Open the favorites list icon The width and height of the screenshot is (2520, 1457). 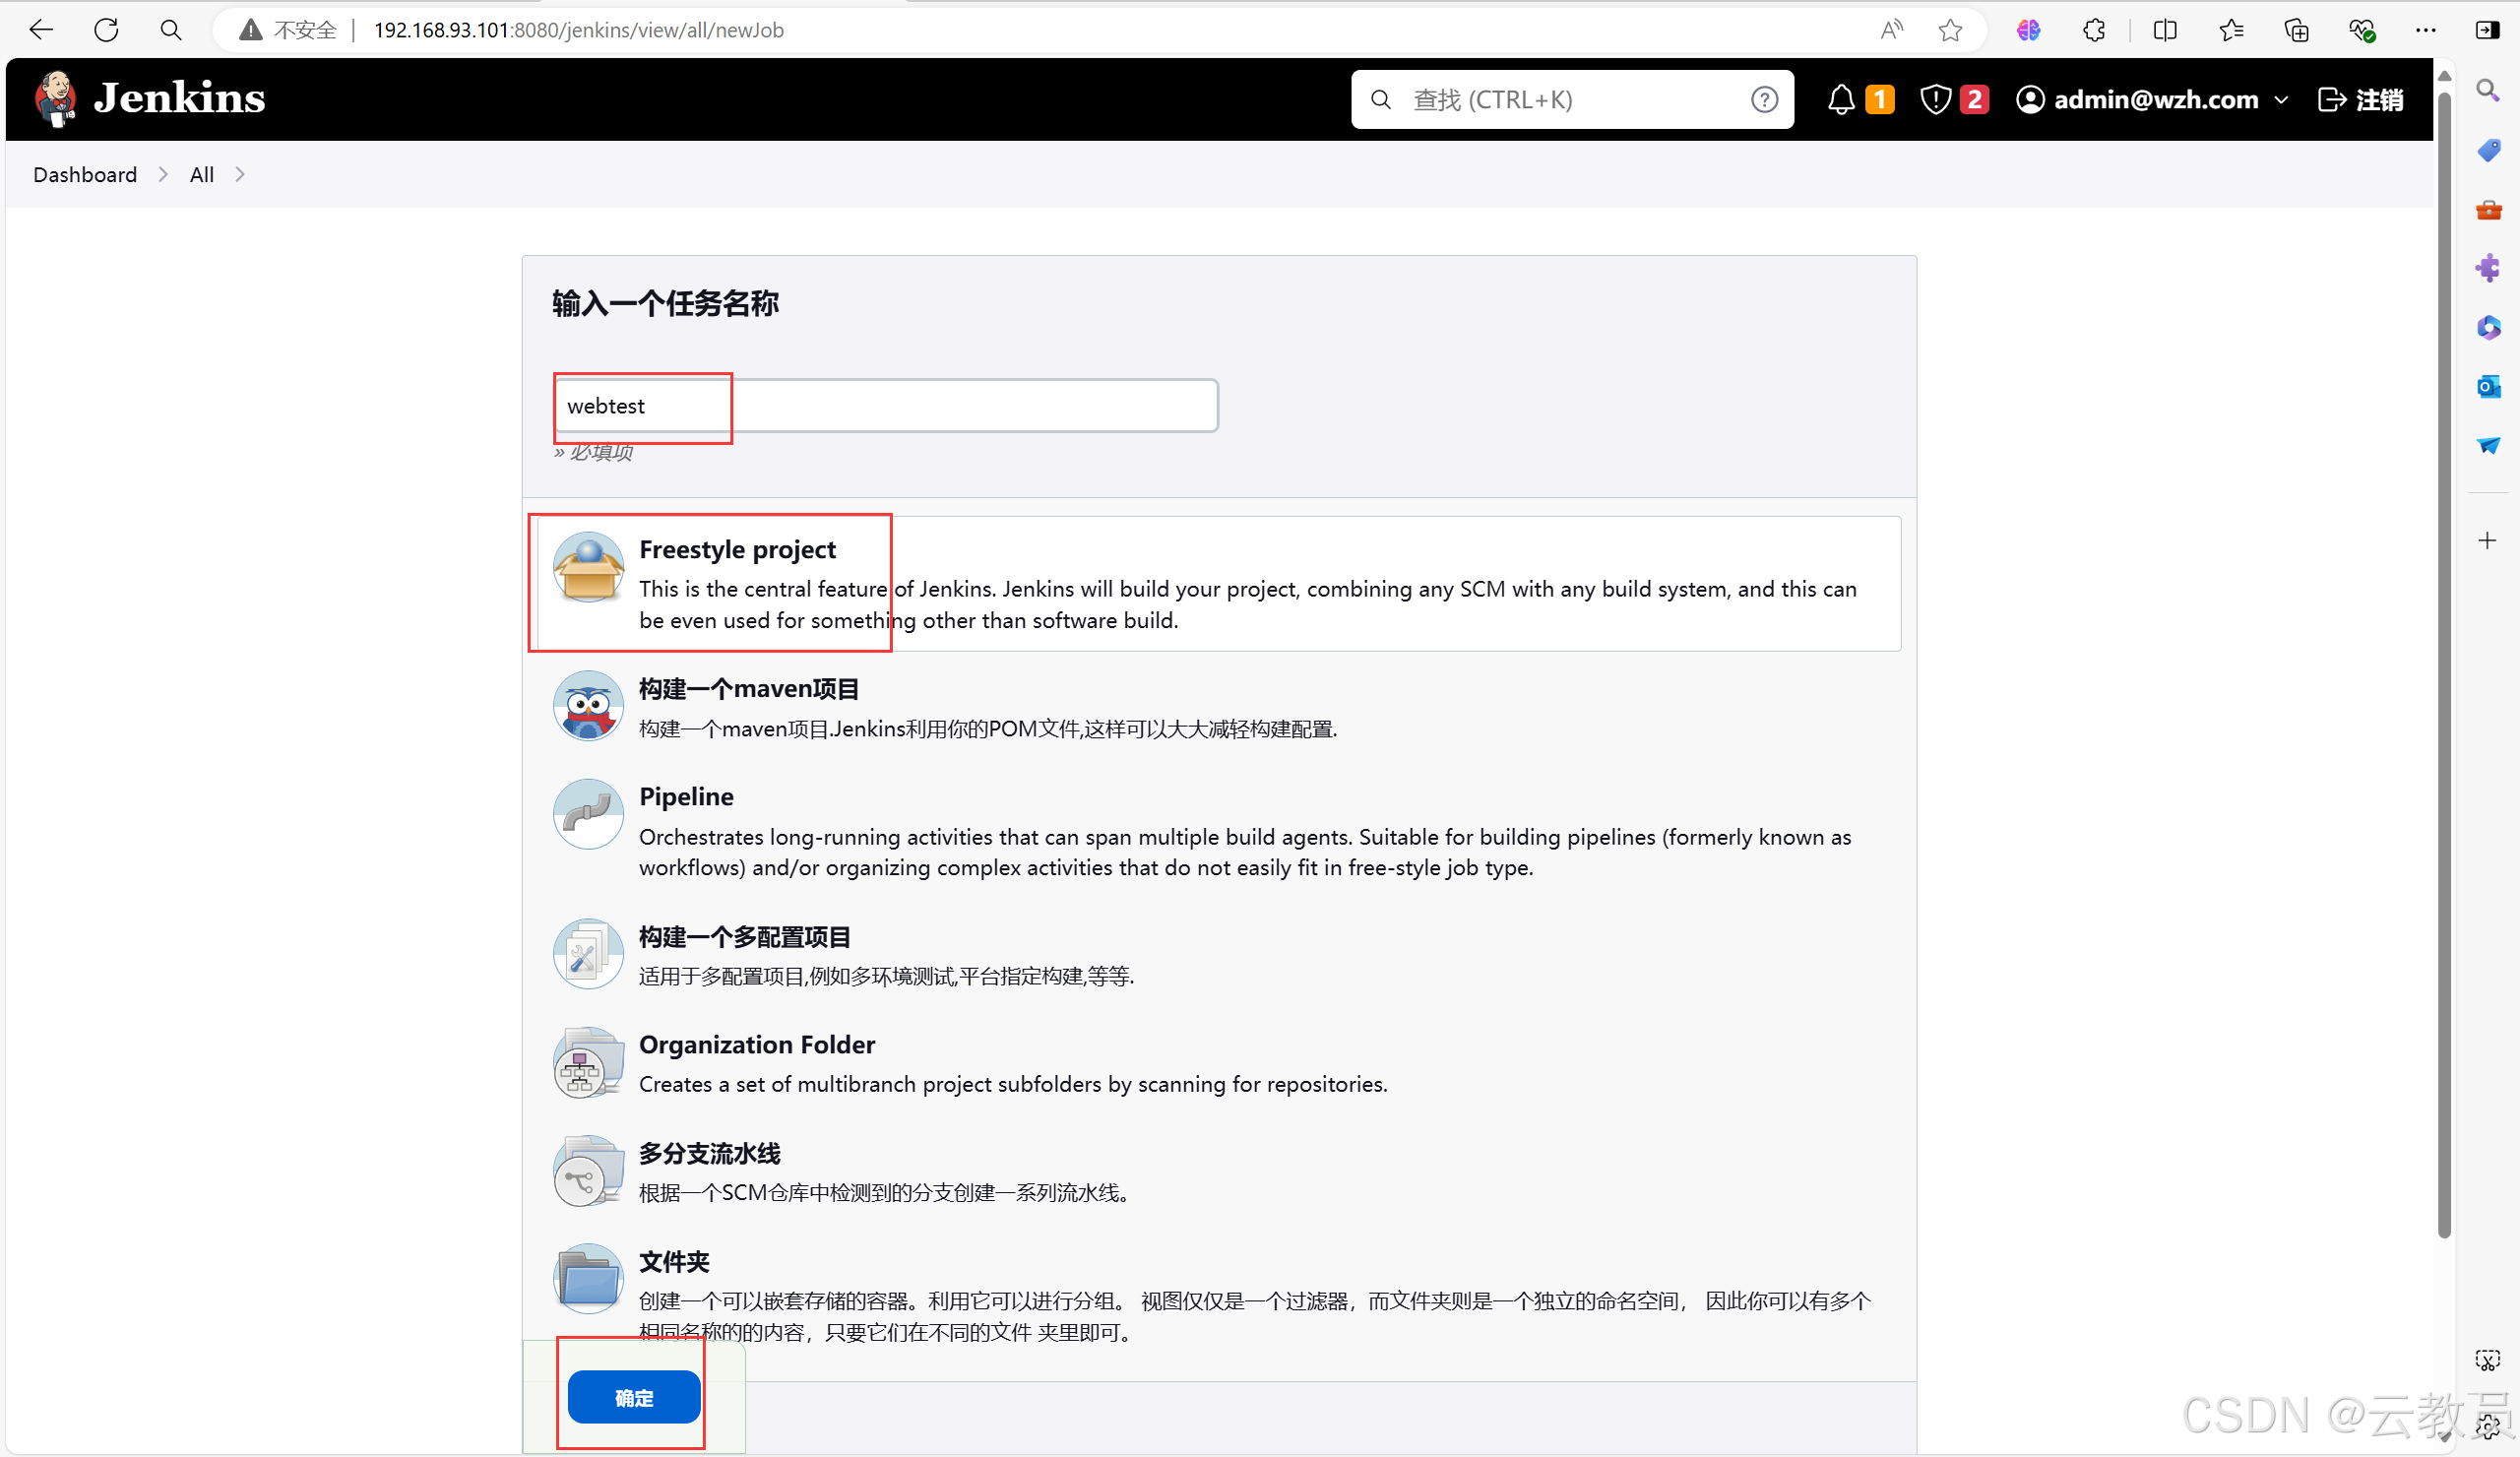[x=2231, y=30]
